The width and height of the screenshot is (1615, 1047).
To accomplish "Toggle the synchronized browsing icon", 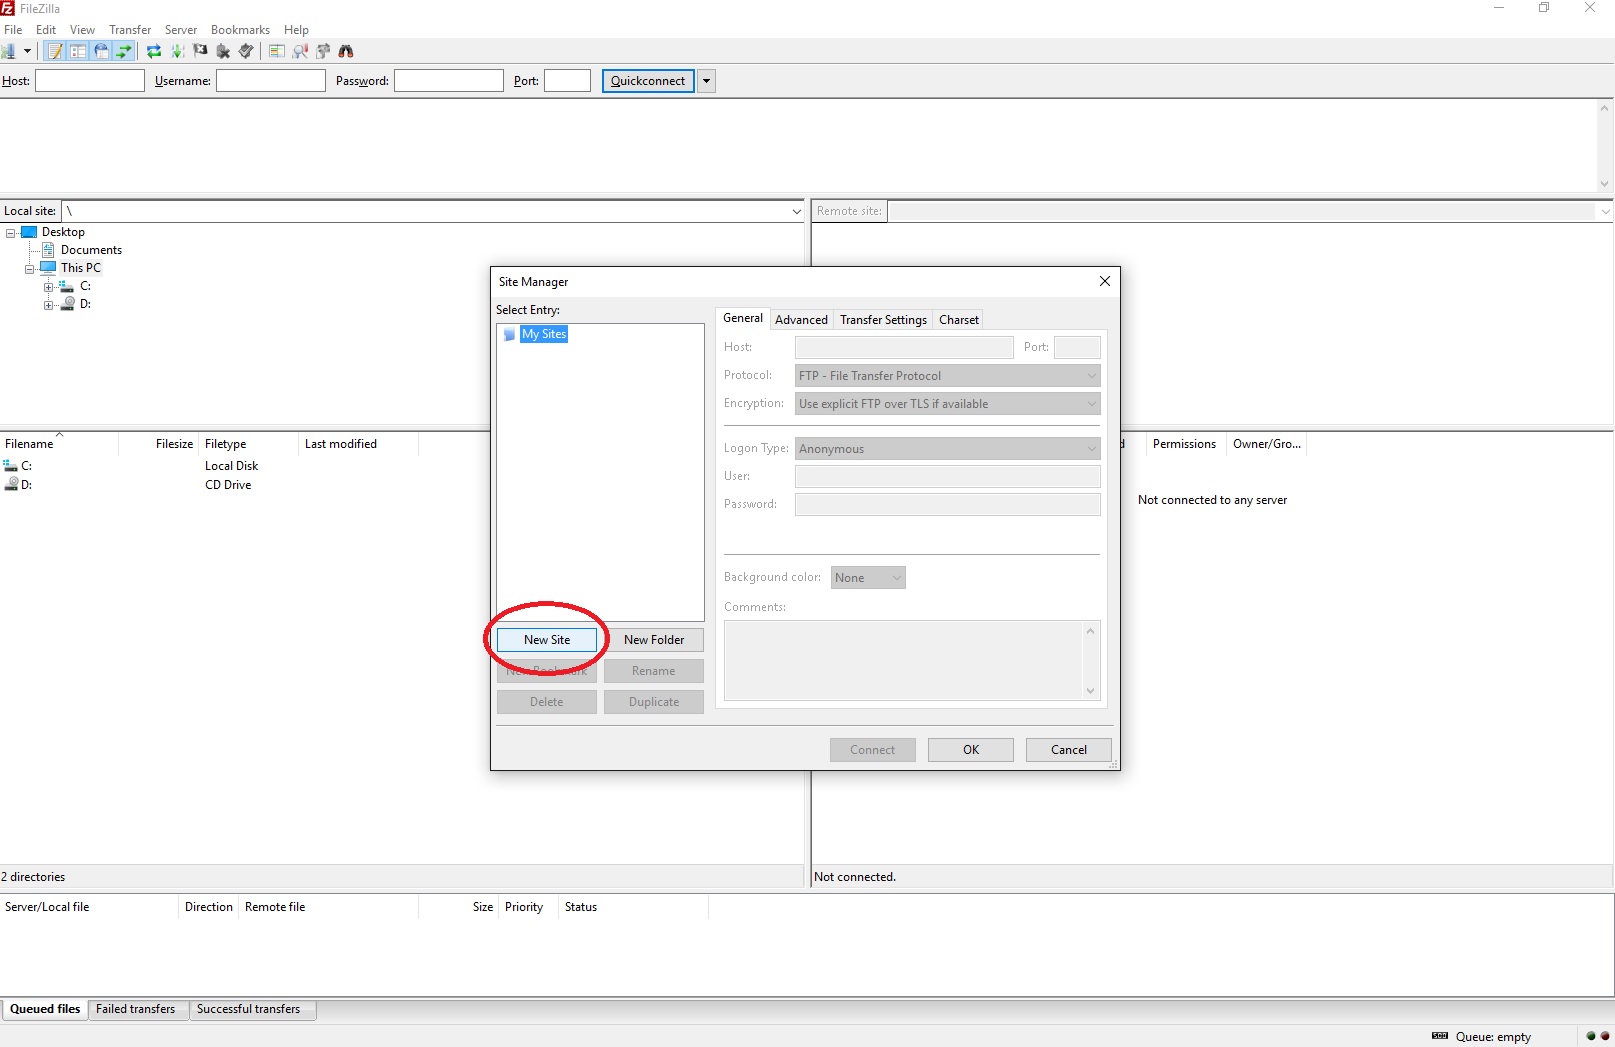I will (x=323, y=51).
